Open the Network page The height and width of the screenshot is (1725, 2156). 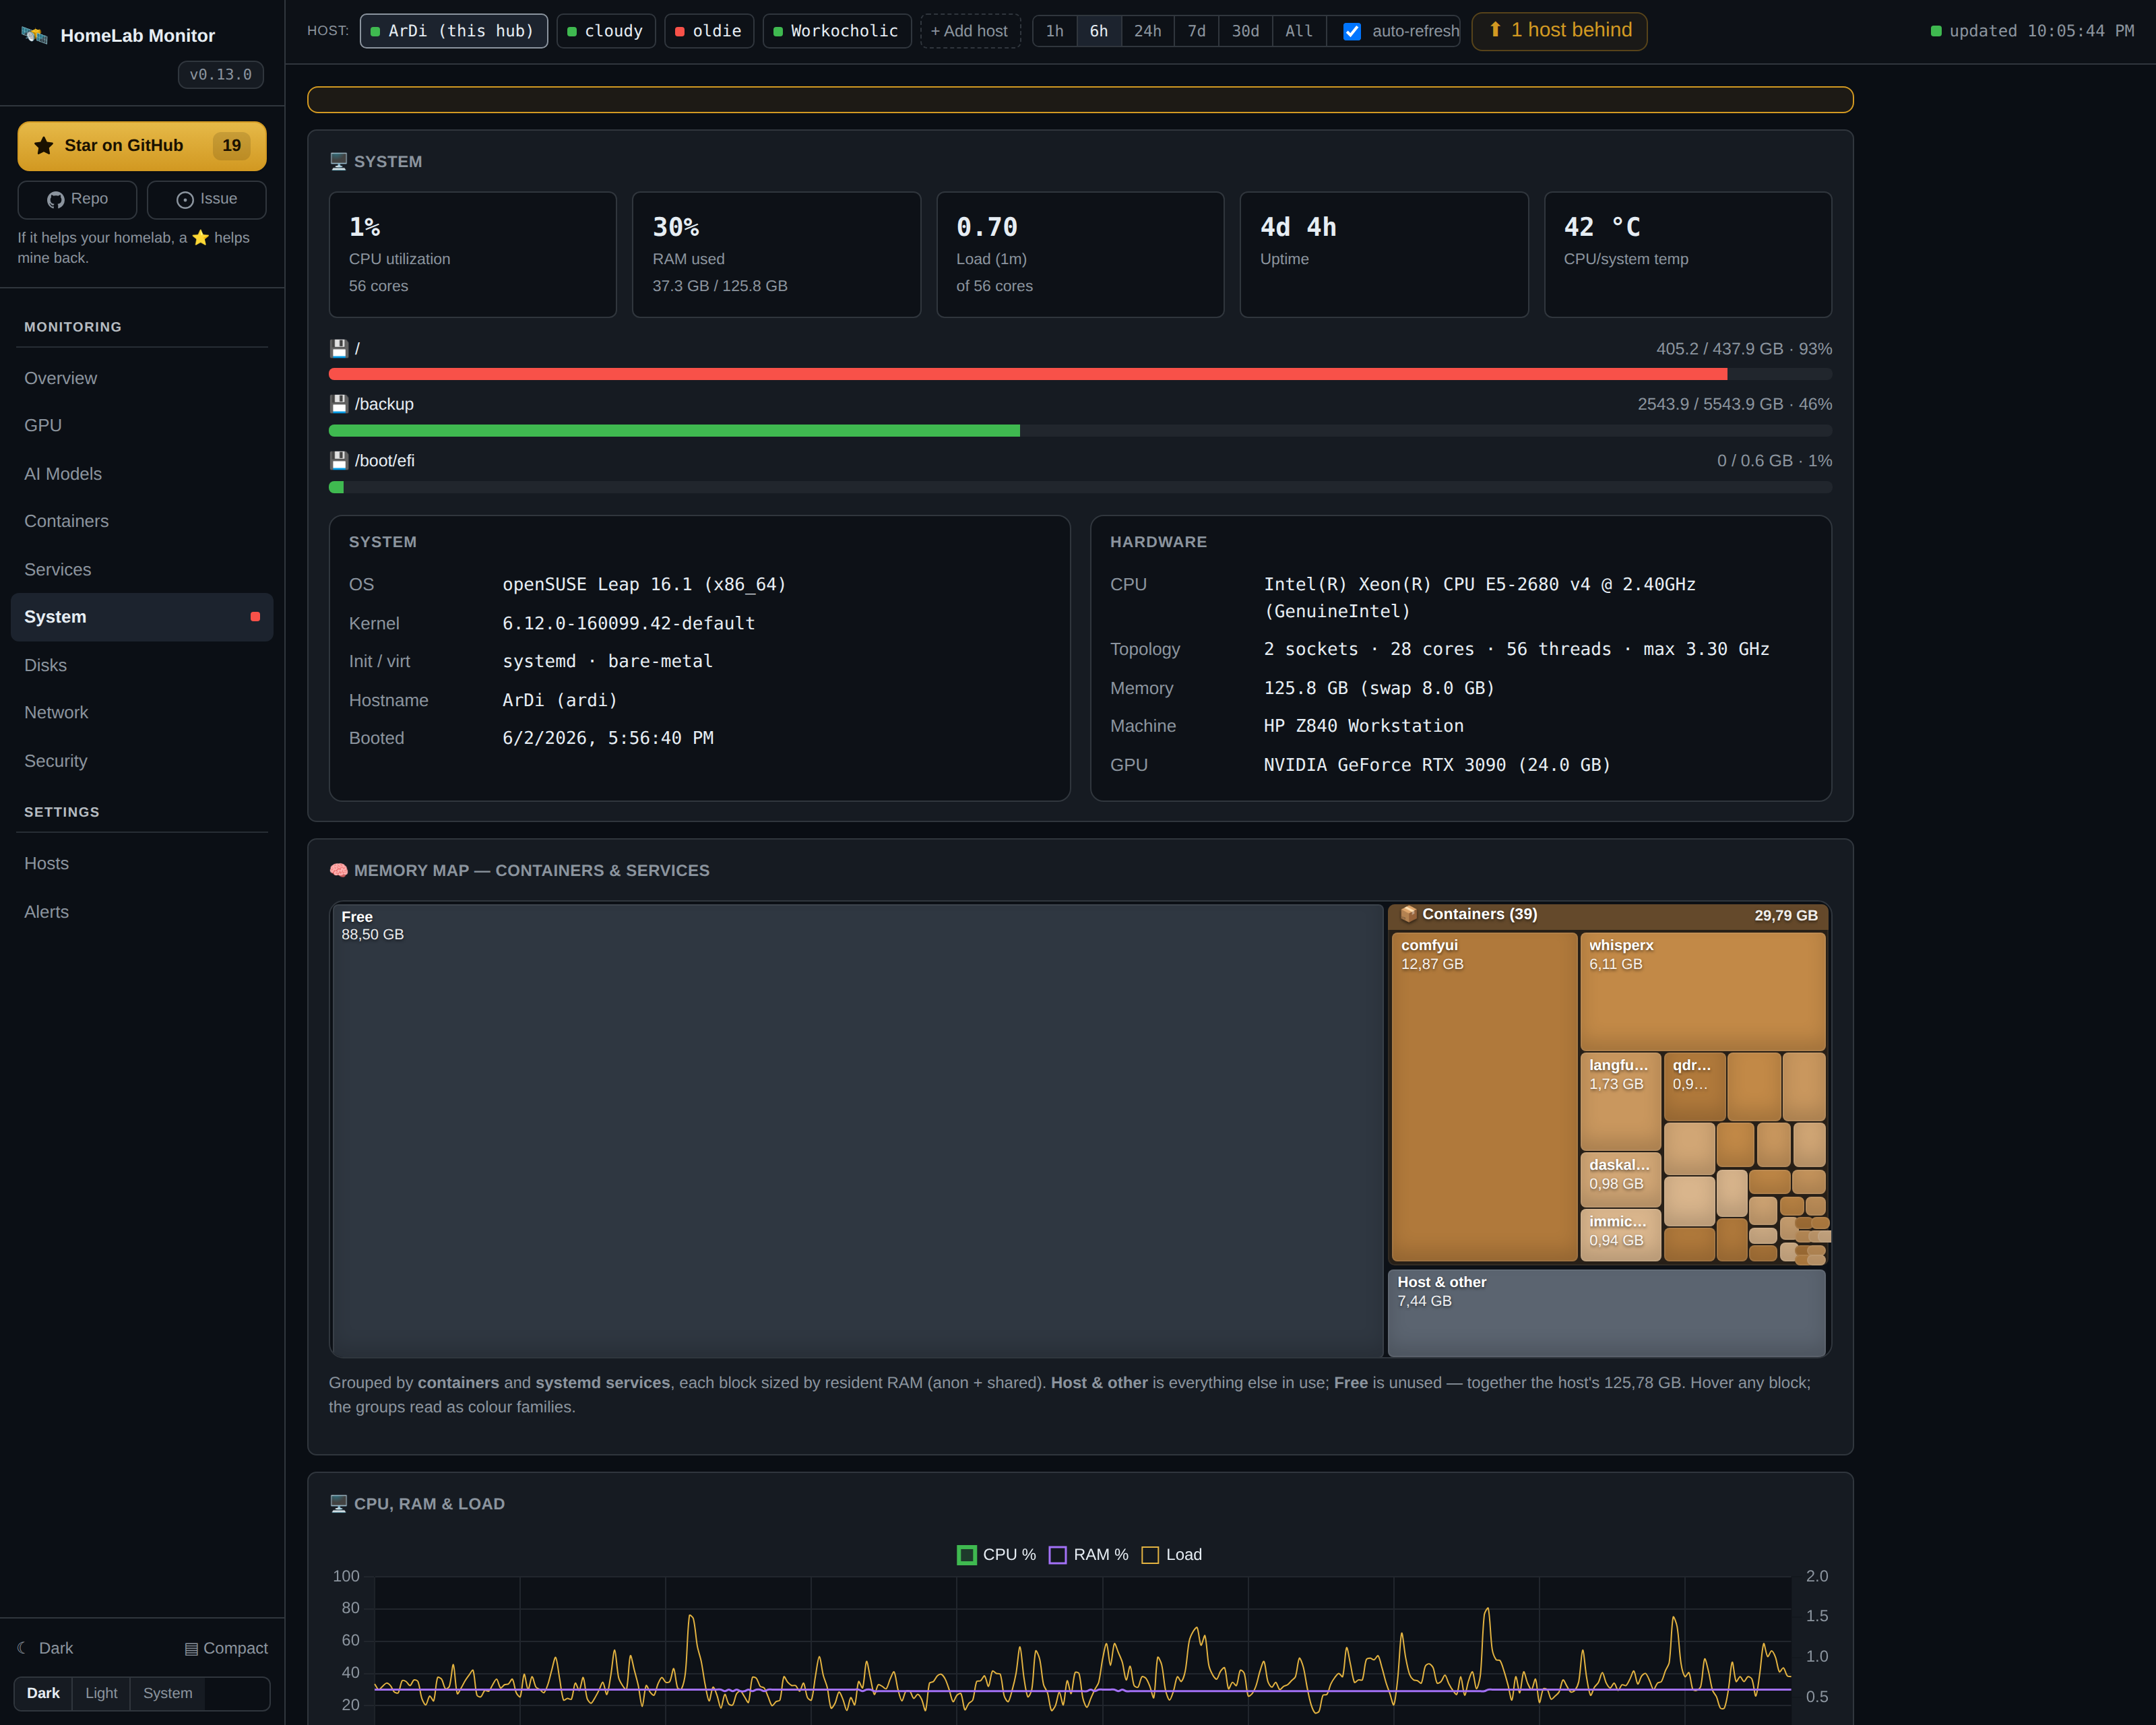click(x=142, y=712)
